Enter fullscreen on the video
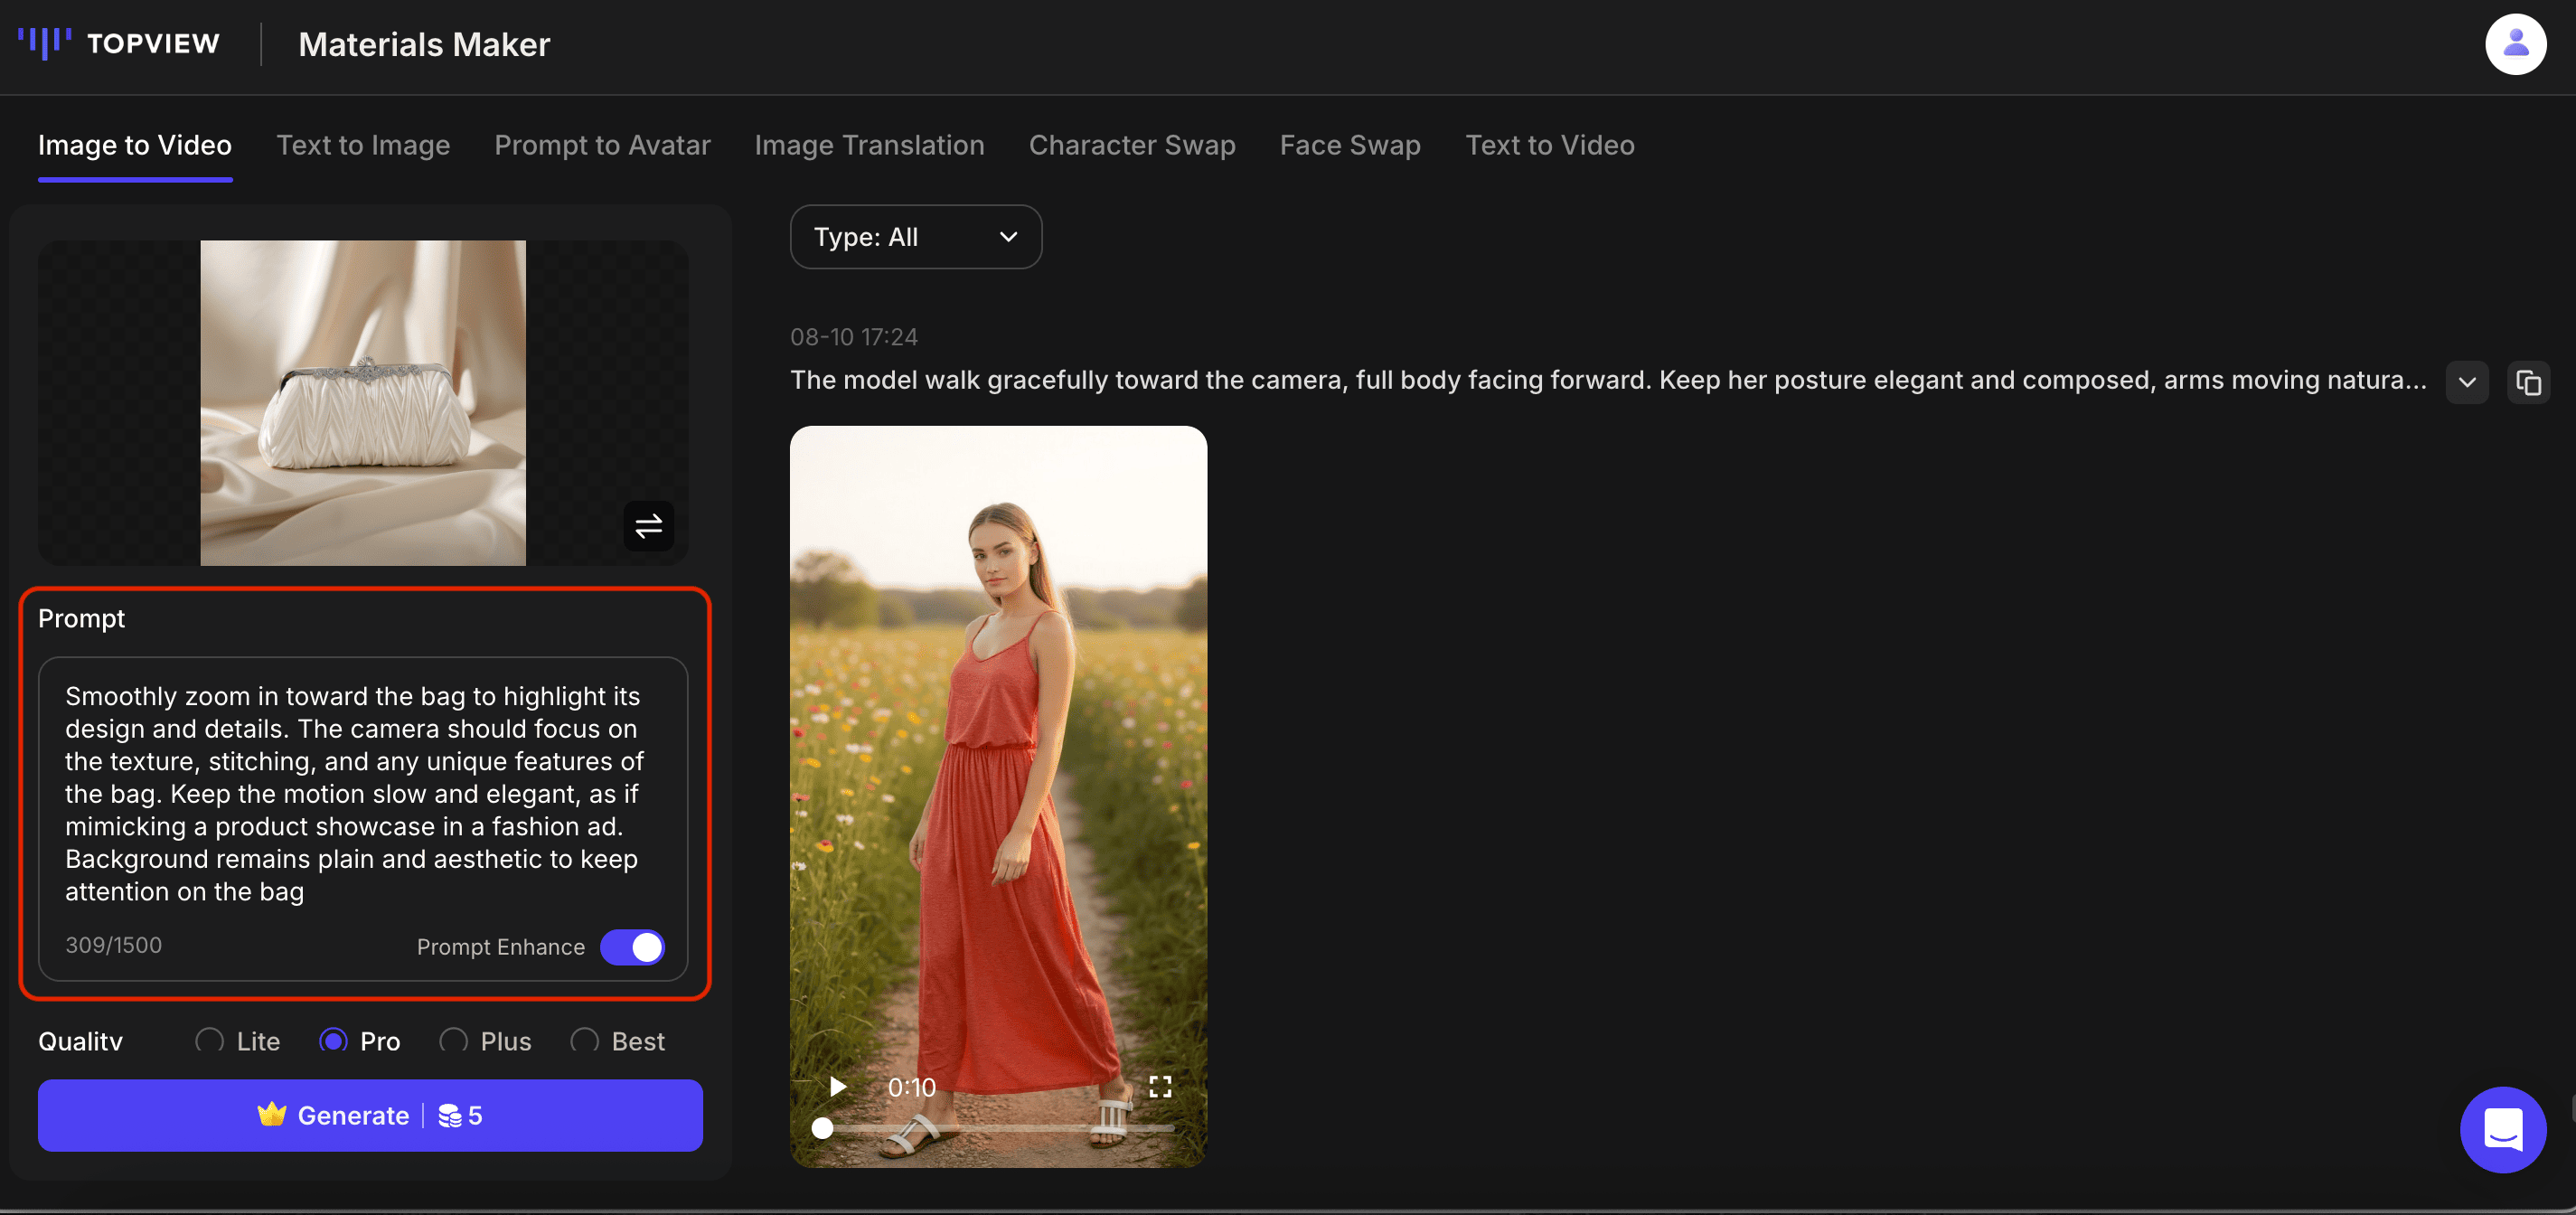 (x=1159, y=1086)
